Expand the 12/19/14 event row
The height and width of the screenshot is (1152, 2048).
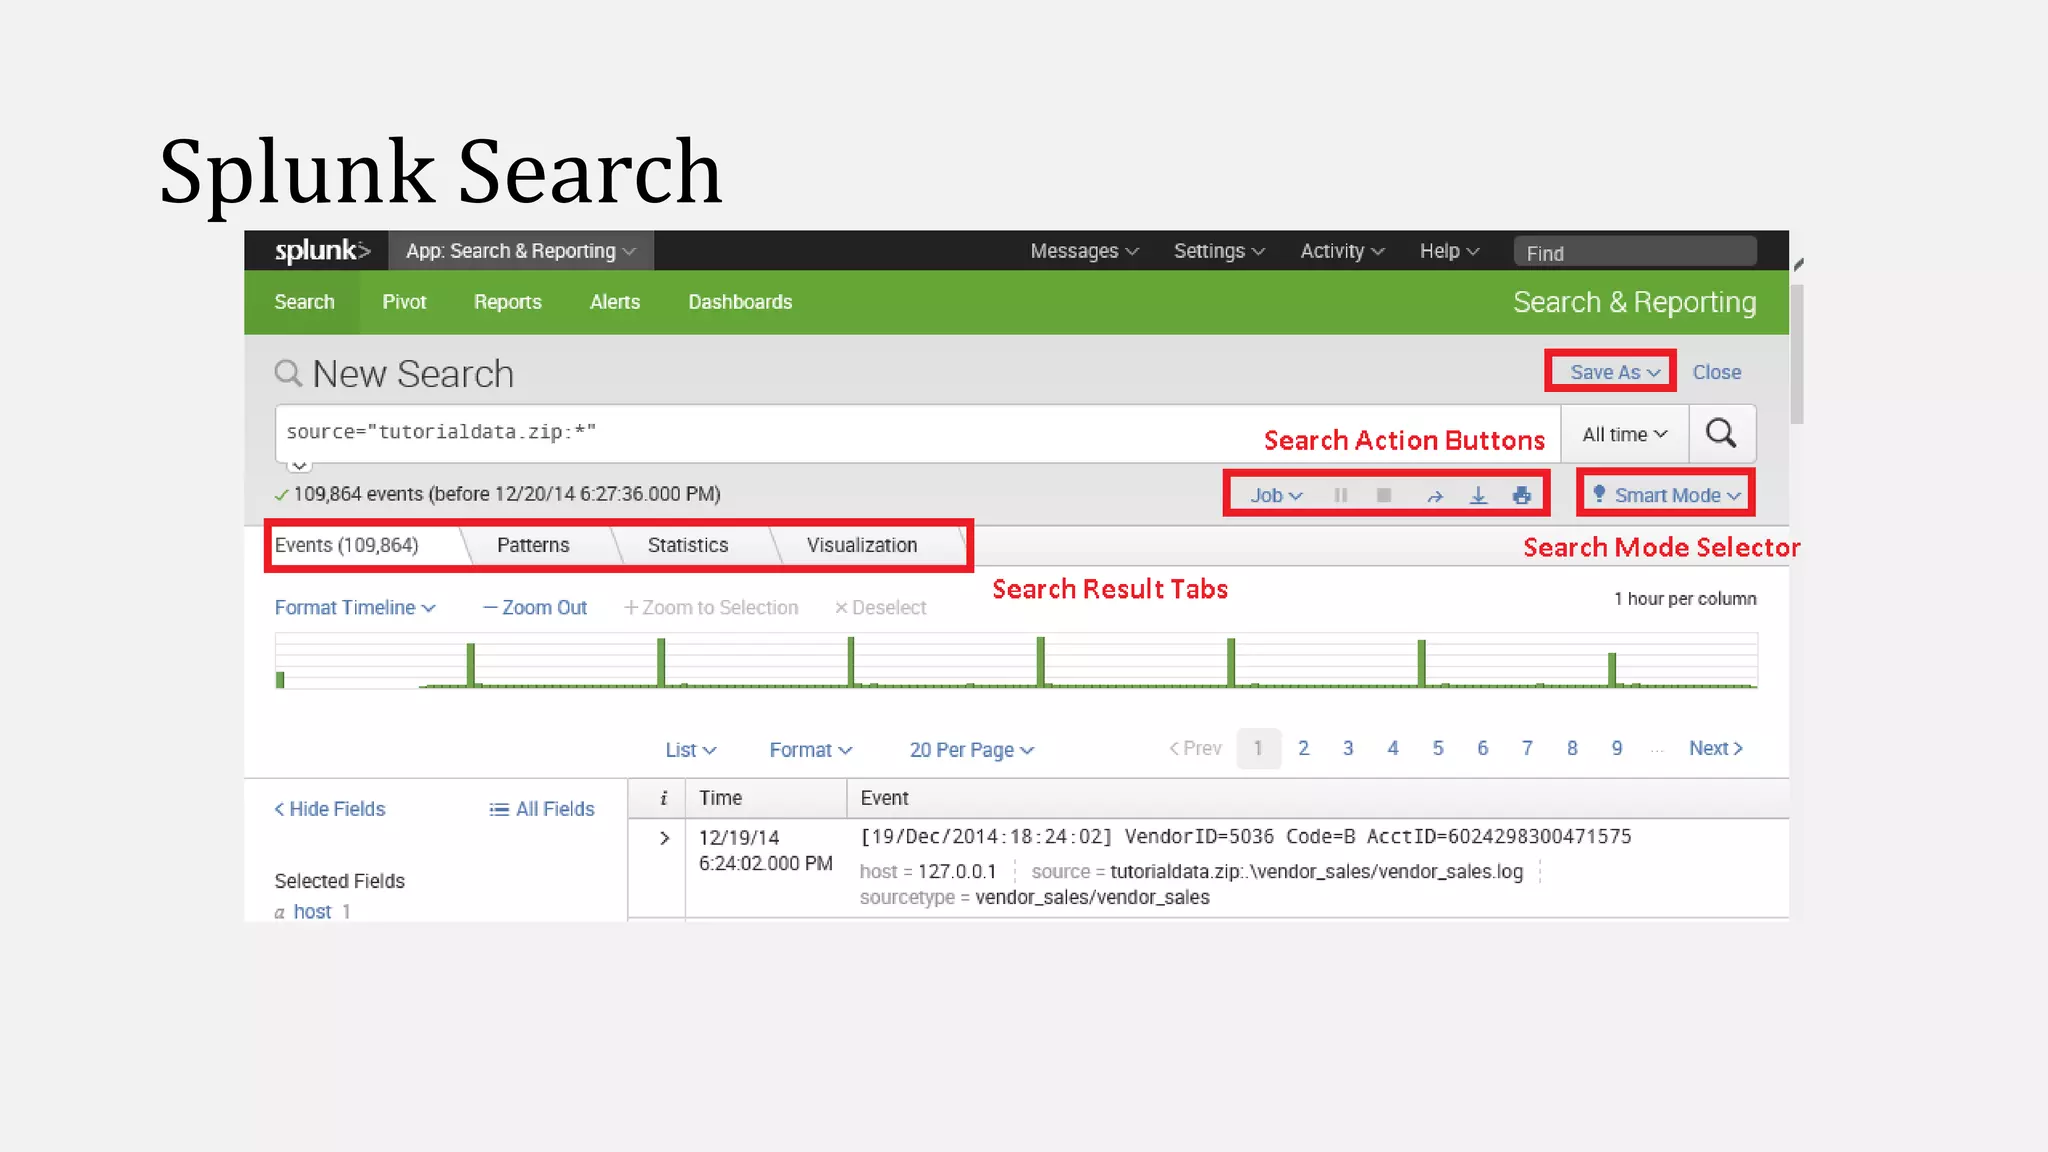pyautogui.click(x=664, y=838)
